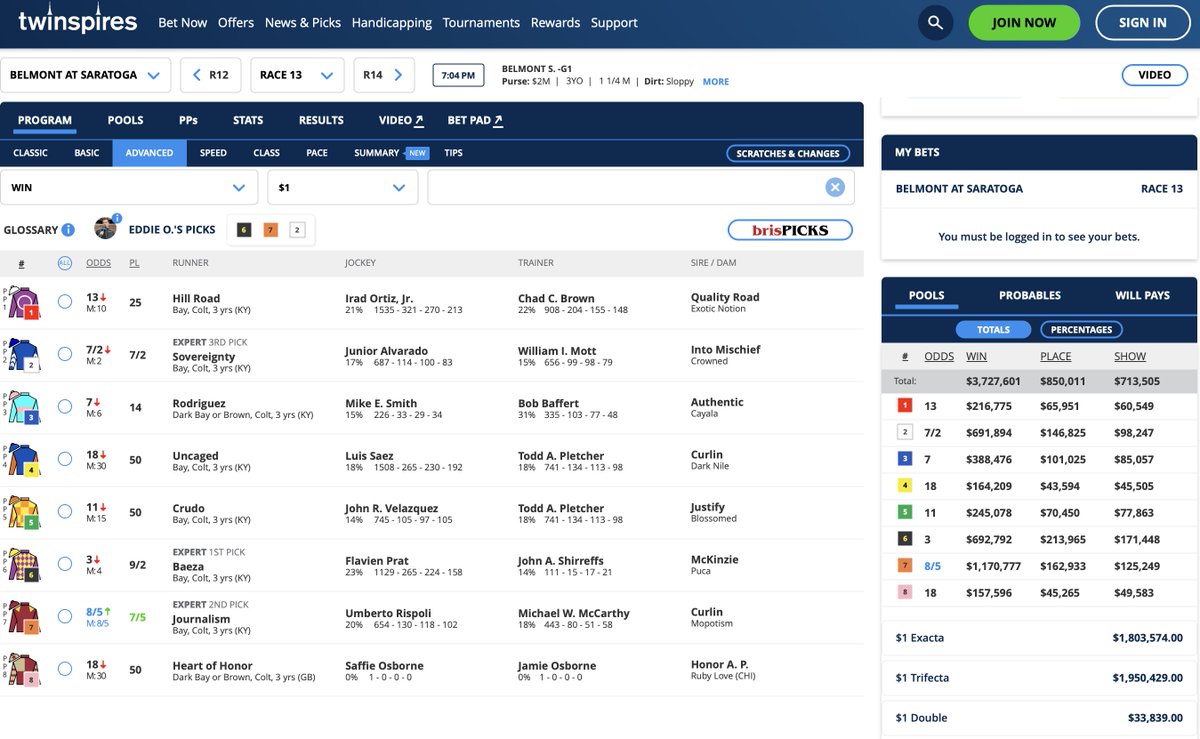
Task: Open VIDEO button at top right
Action: (x=1155, y=75)
